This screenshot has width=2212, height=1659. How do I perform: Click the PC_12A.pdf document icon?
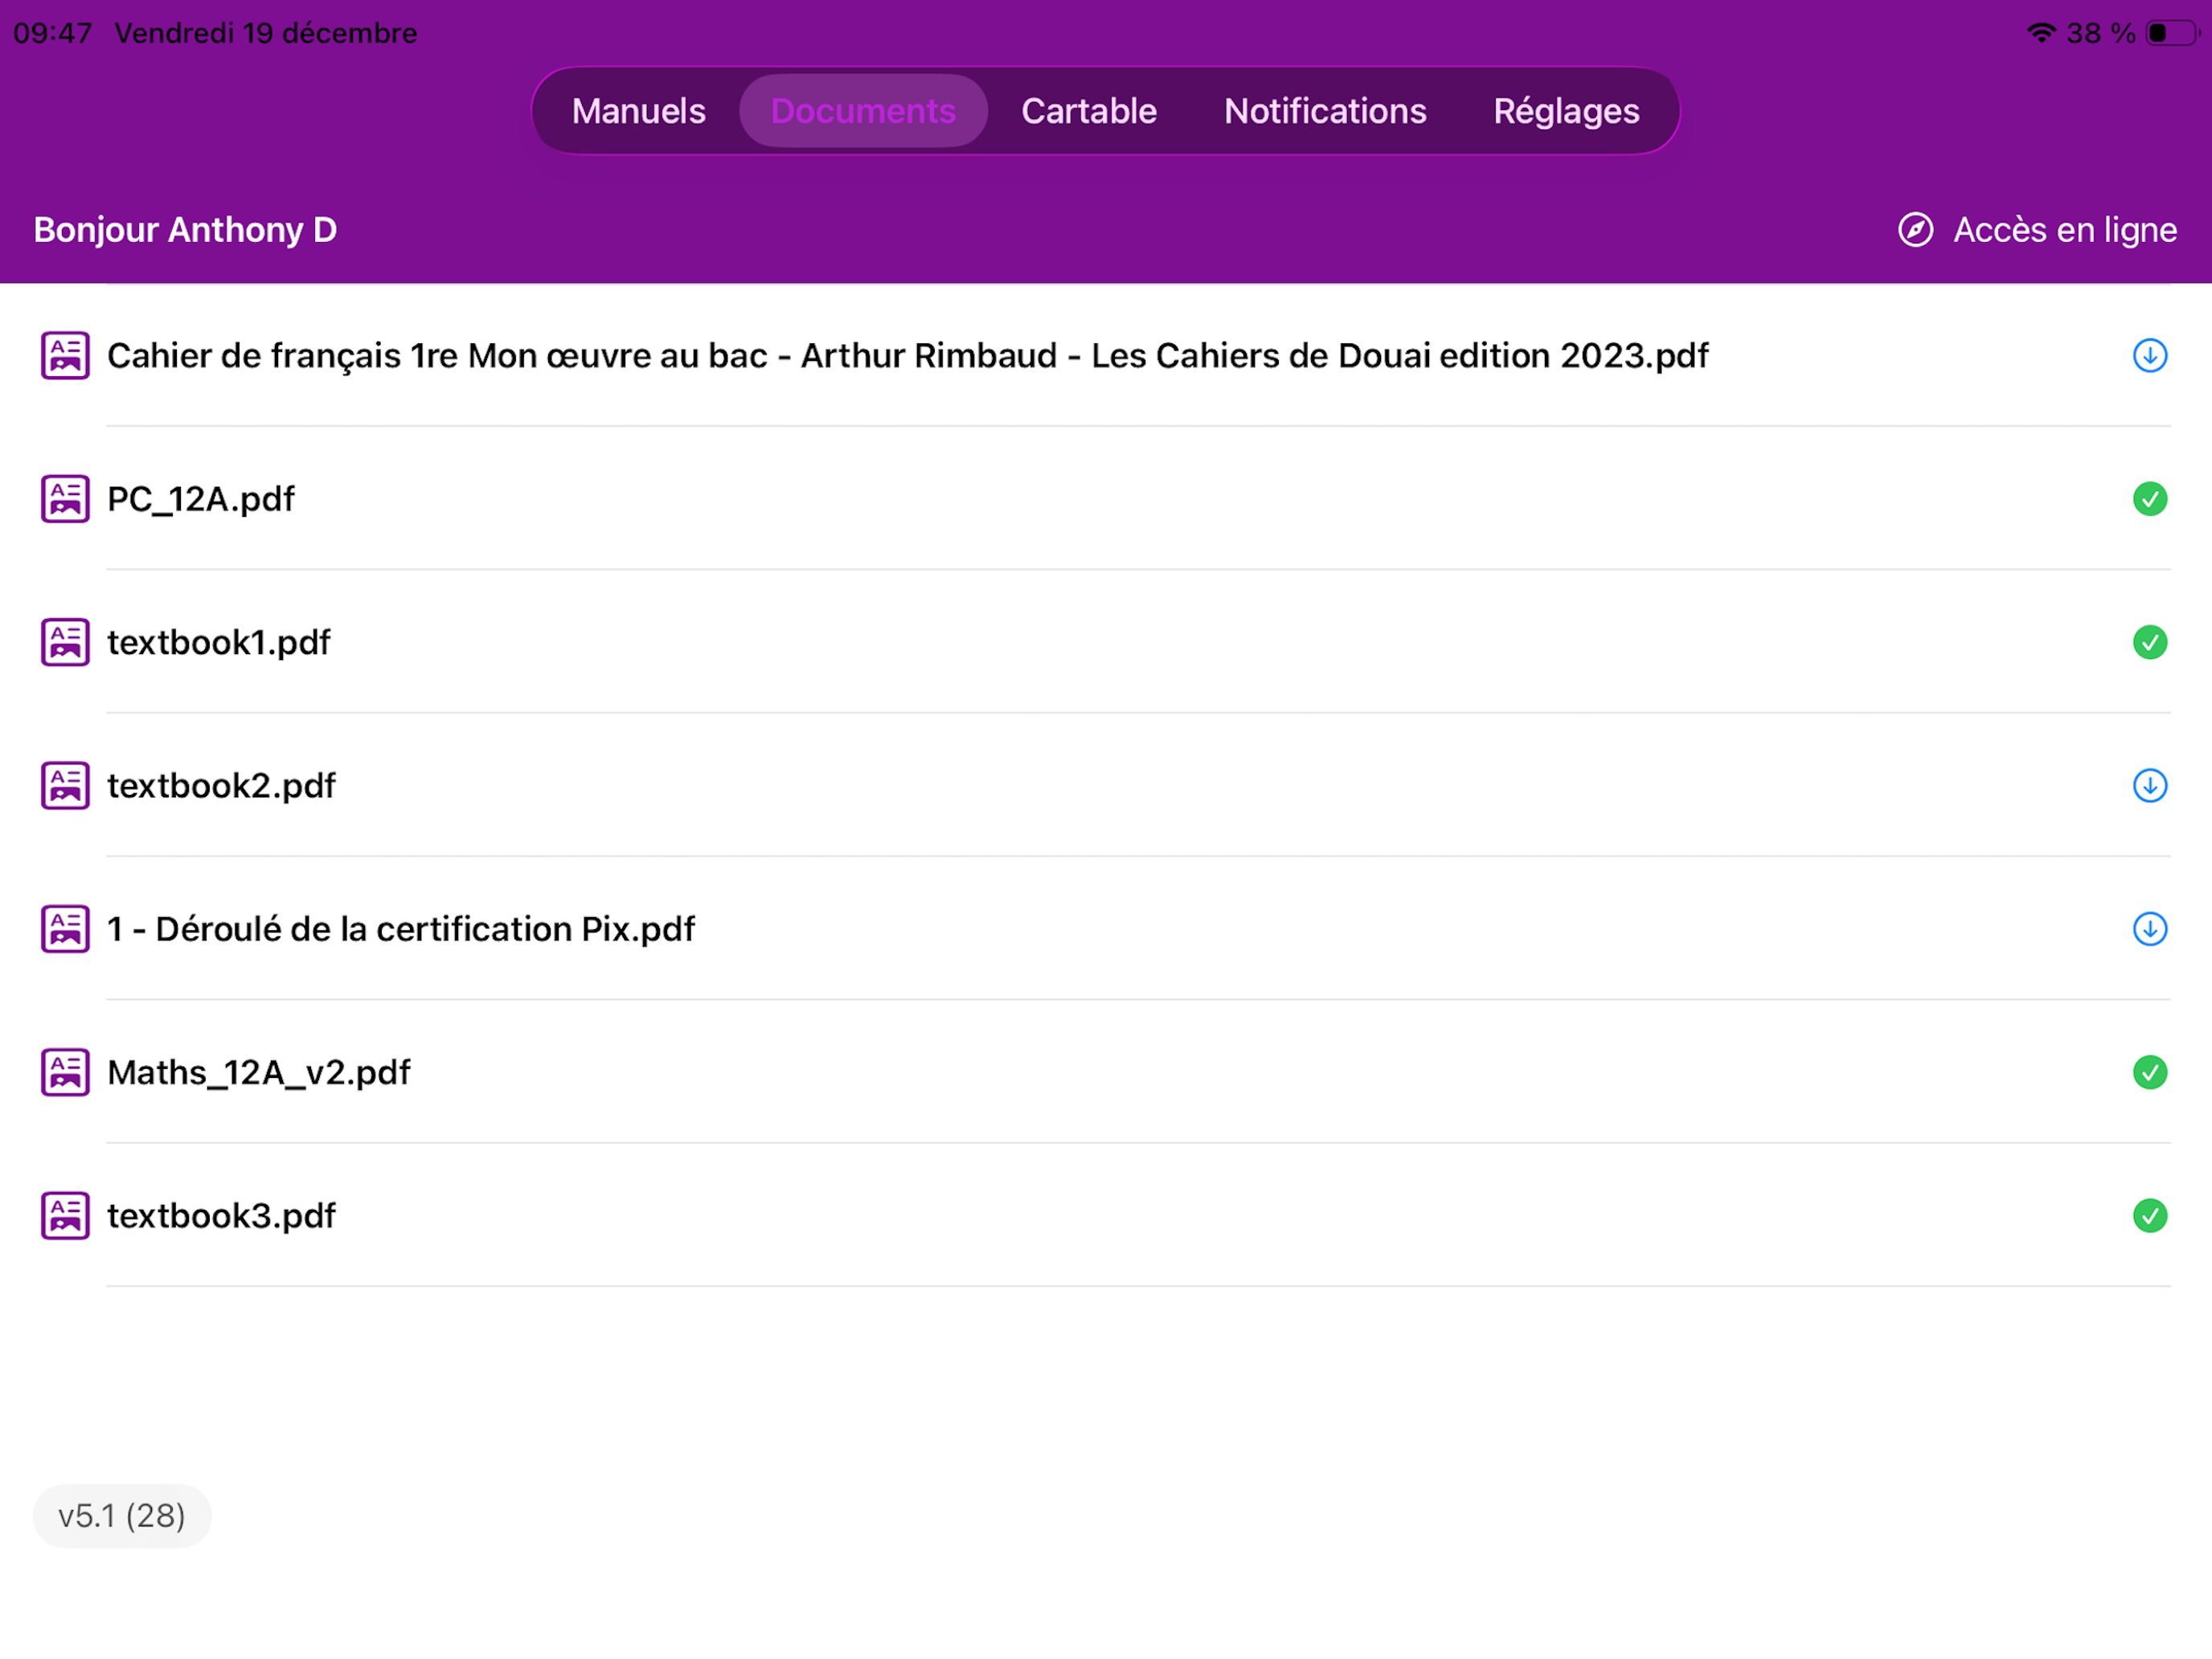click(64, 498)
